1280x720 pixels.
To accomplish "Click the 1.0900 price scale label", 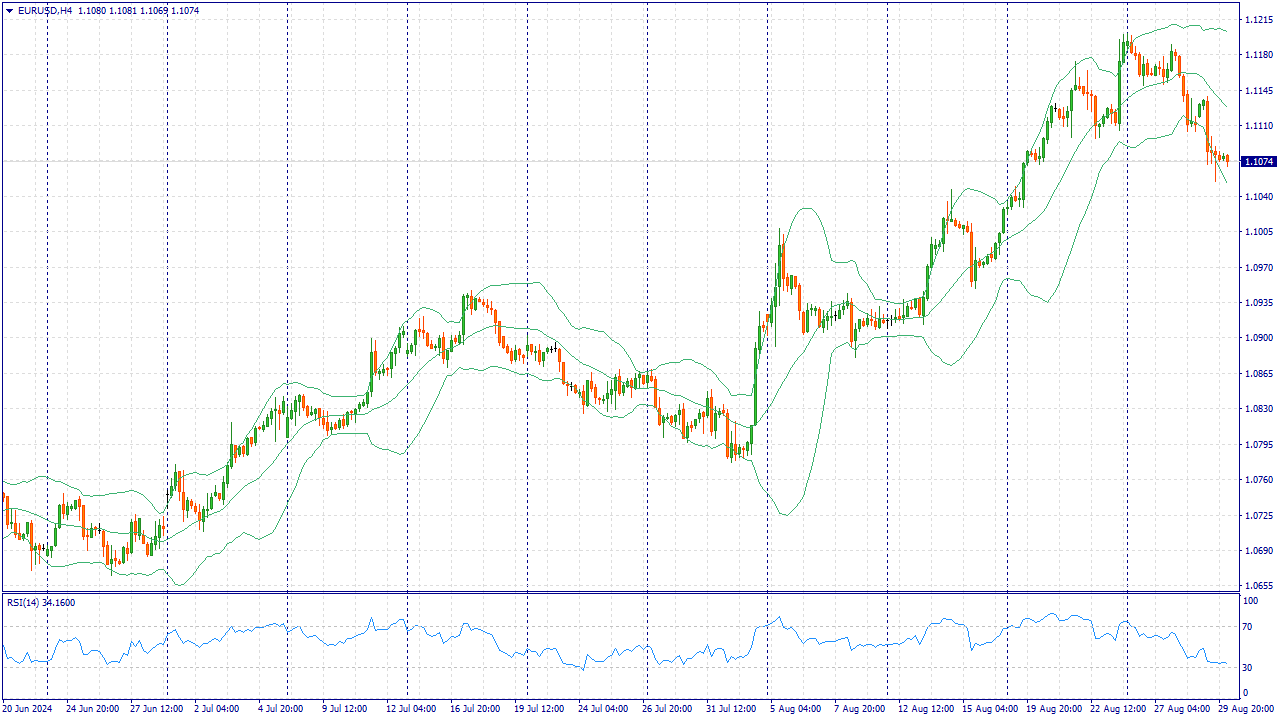I will (x=1258, y=338).
